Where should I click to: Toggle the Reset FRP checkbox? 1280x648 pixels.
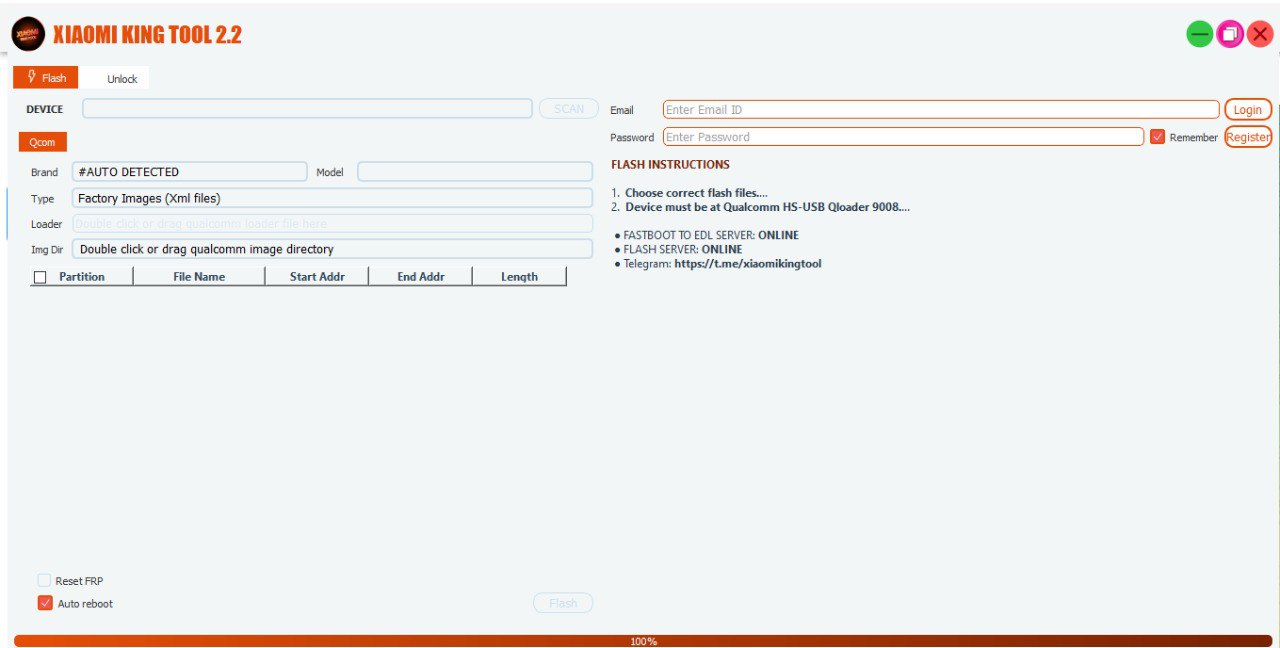tap(44, 580)
